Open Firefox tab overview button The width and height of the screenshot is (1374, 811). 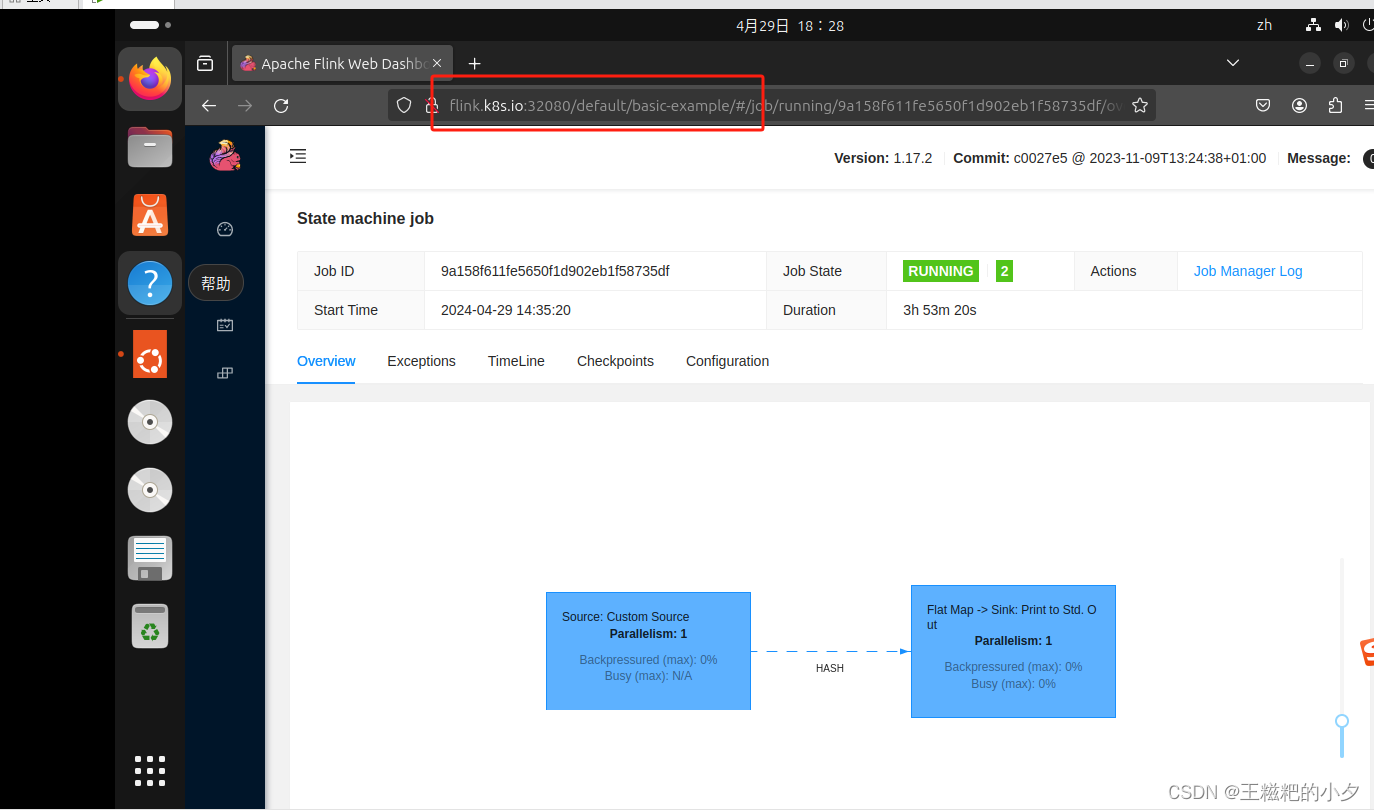click(205, 63)
